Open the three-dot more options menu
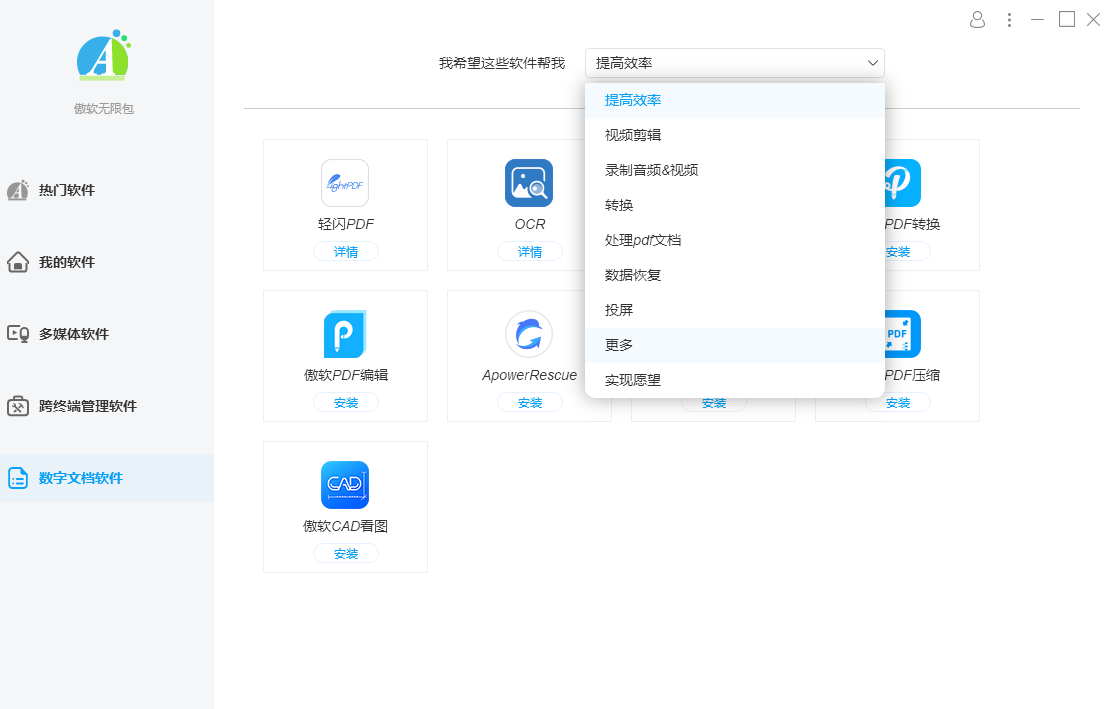 point(1009,19)
